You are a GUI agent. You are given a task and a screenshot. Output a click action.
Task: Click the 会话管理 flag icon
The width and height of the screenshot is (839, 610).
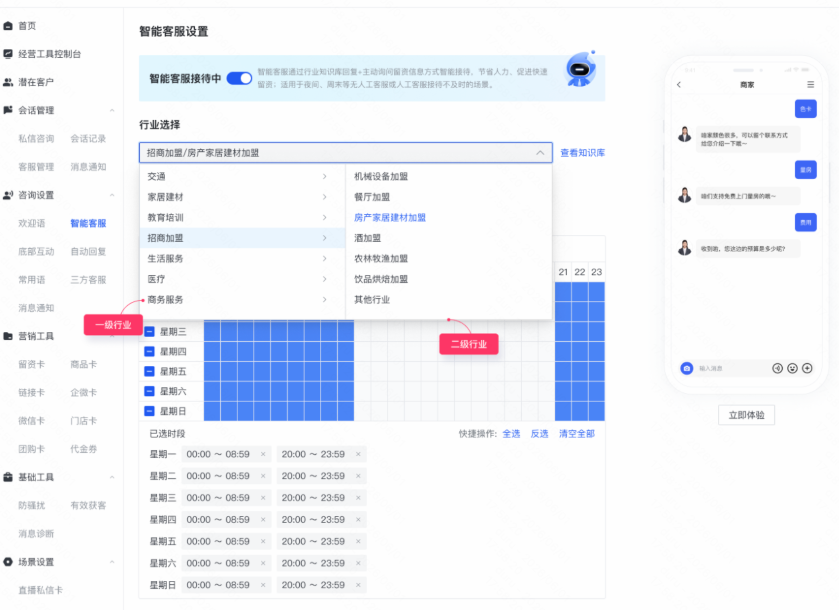coord(8,110)
